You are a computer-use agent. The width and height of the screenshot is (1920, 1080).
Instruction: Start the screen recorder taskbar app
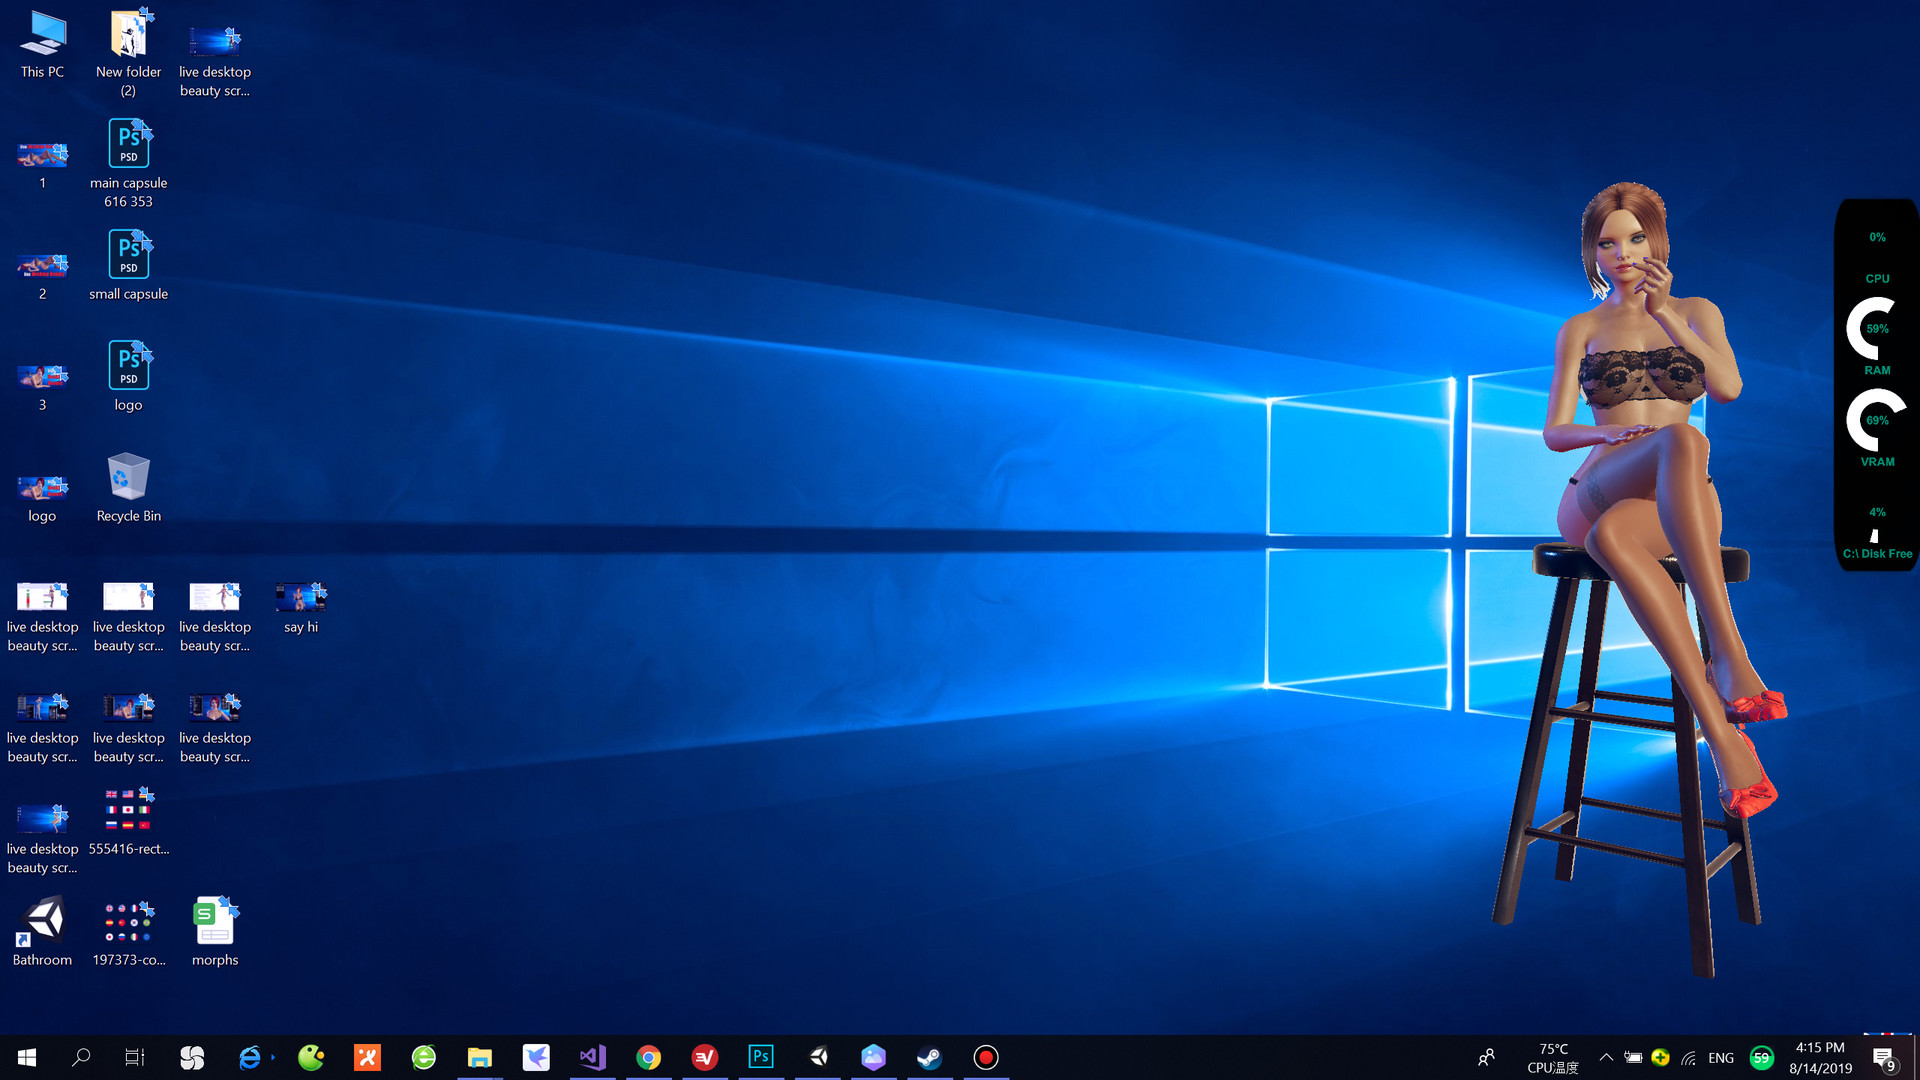(x=985, y=1057)
